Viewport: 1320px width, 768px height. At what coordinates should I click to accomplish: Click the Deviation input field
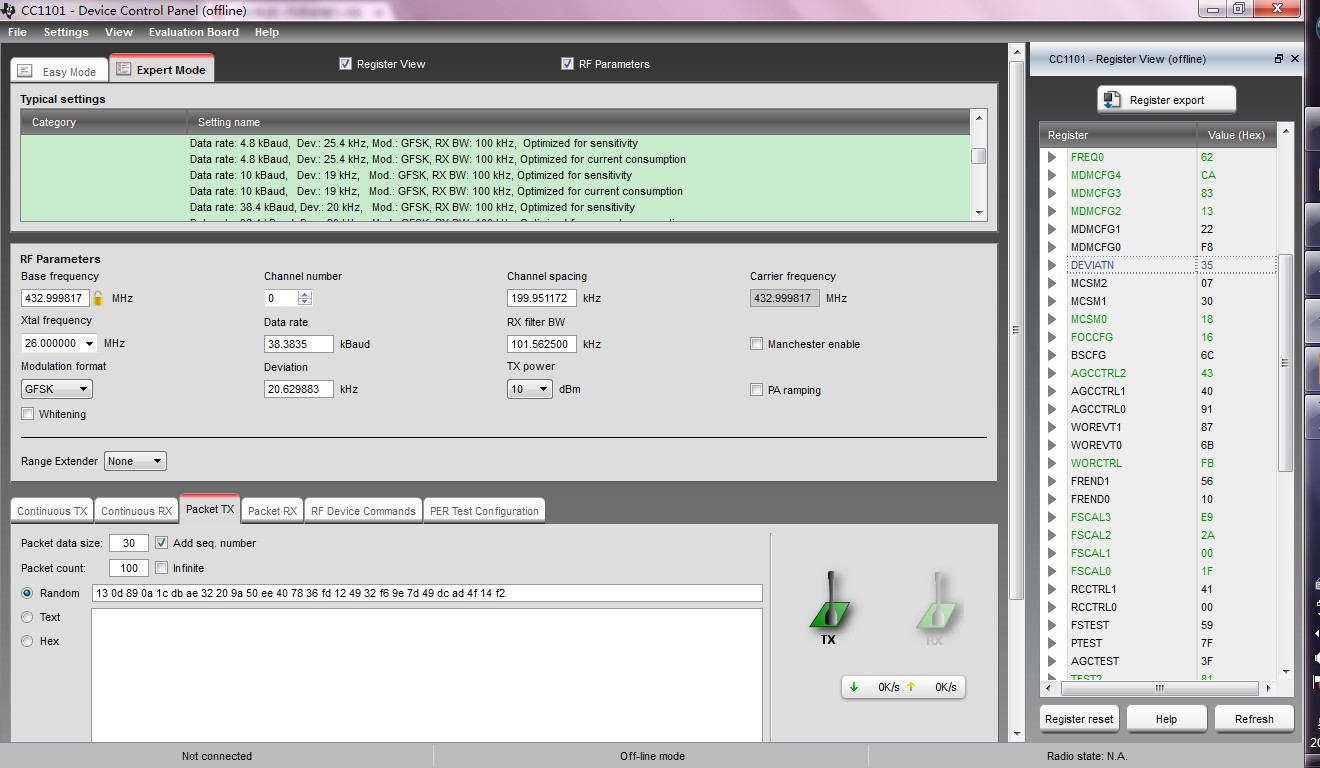tap(299, 389)
